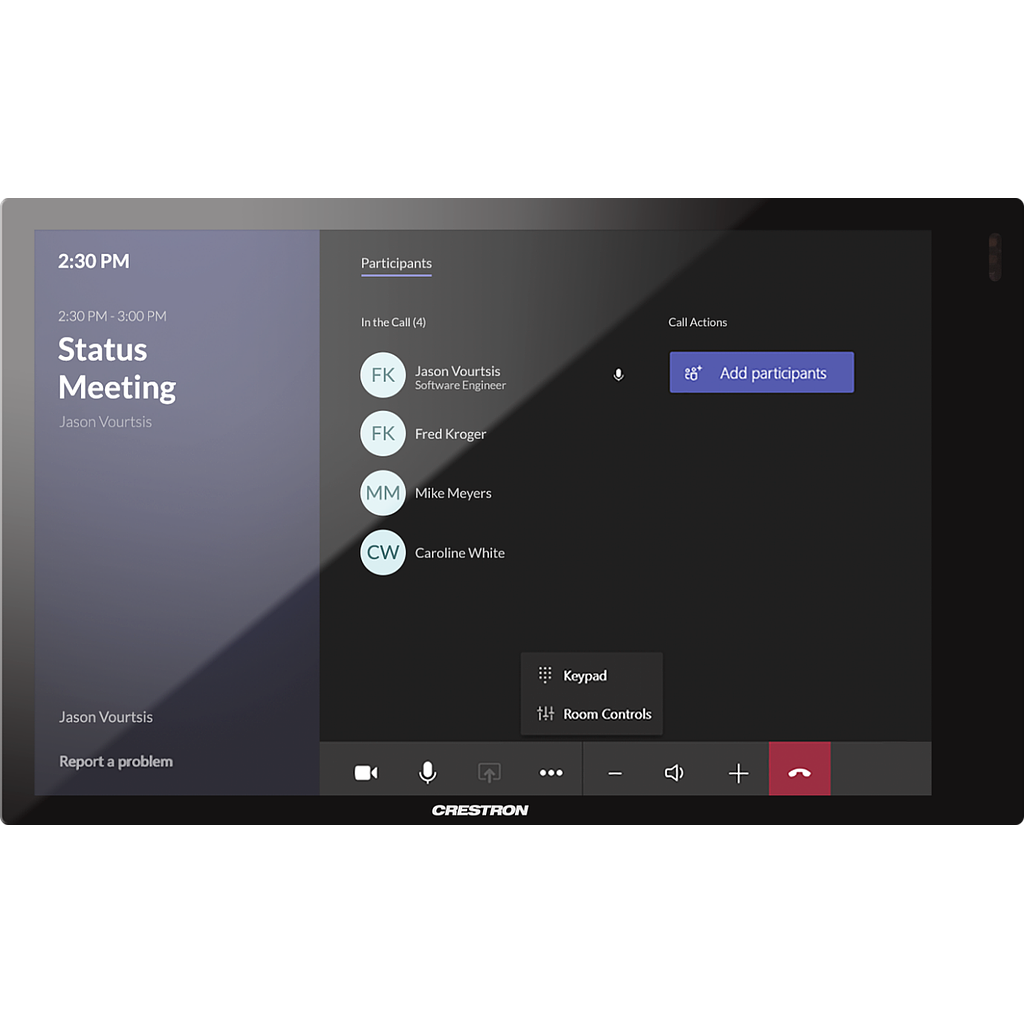Select participant Mike Meyers

coord(453,493)
